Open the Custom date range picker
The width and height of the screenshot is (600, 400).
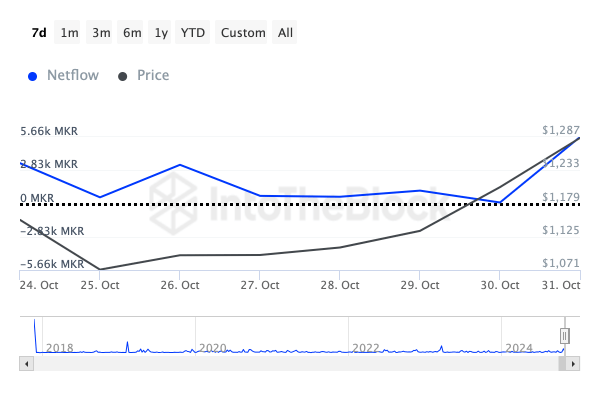pos(243,33)
